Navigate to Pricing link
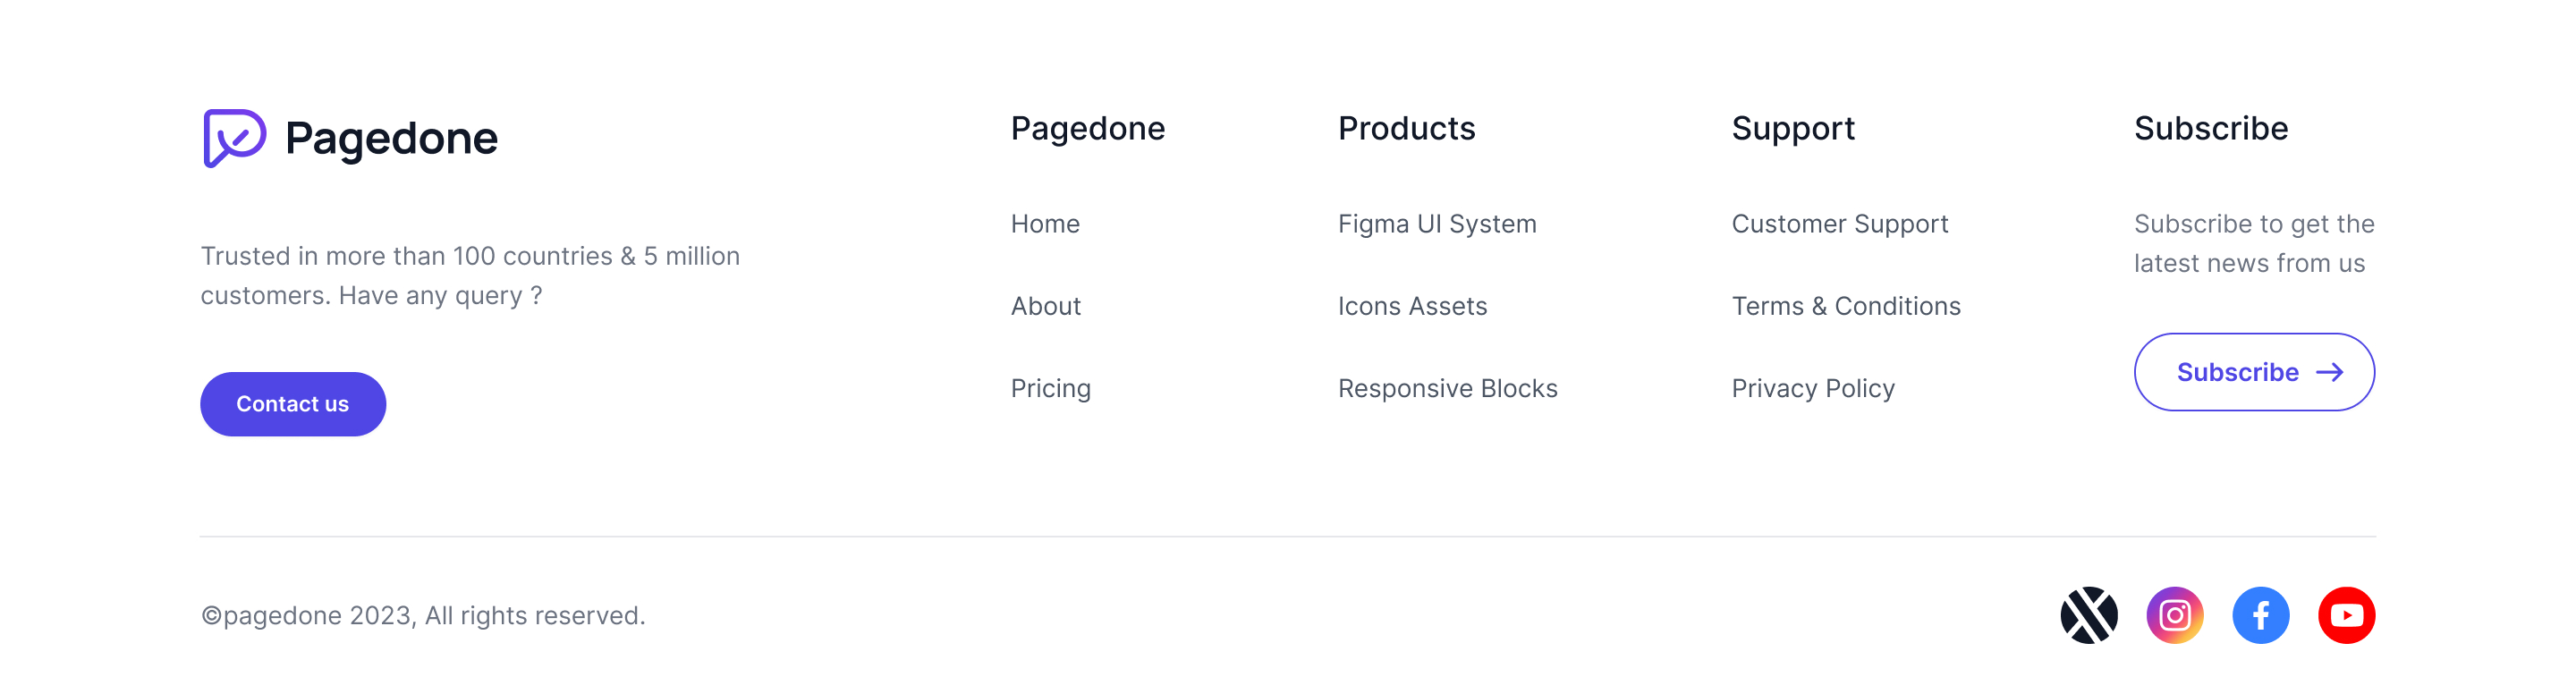This screenshot has width=2576, height=694. click(1050, 388)
